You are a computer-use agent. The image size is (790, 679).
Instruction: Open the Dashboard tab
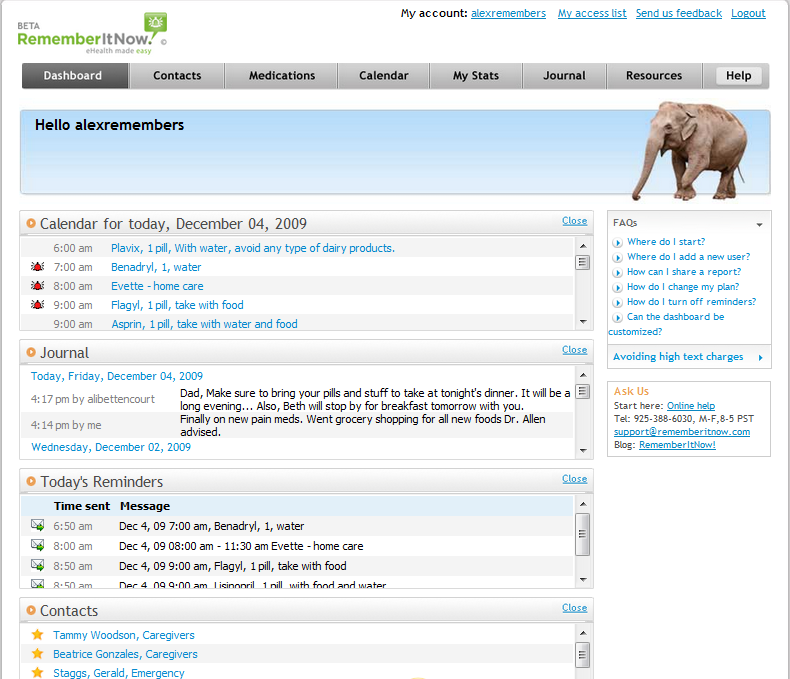coord(75,76)
